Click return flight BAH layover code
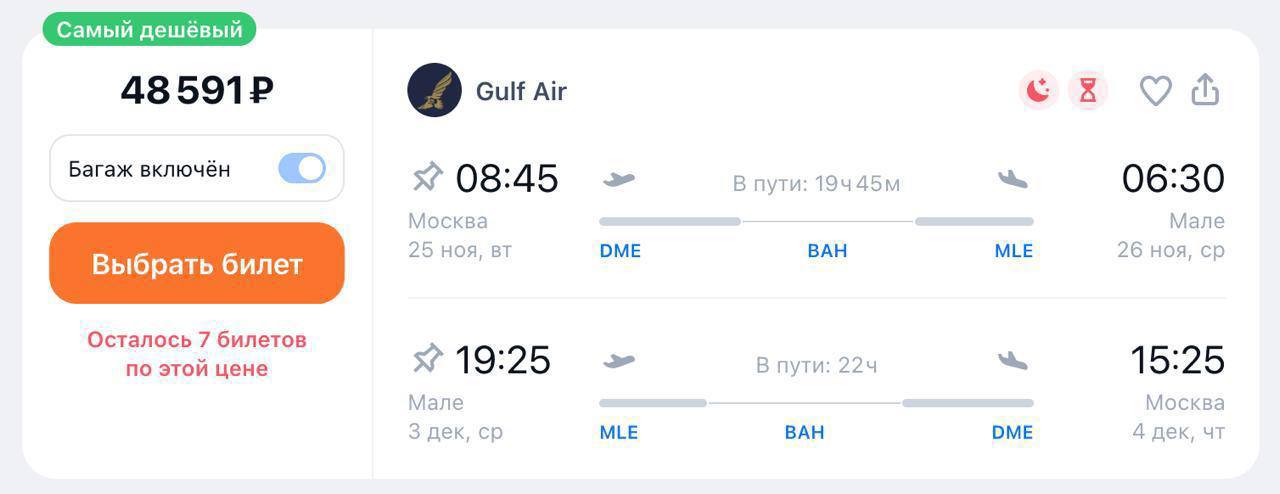The image size is (1280, 494). click(805, 433)
